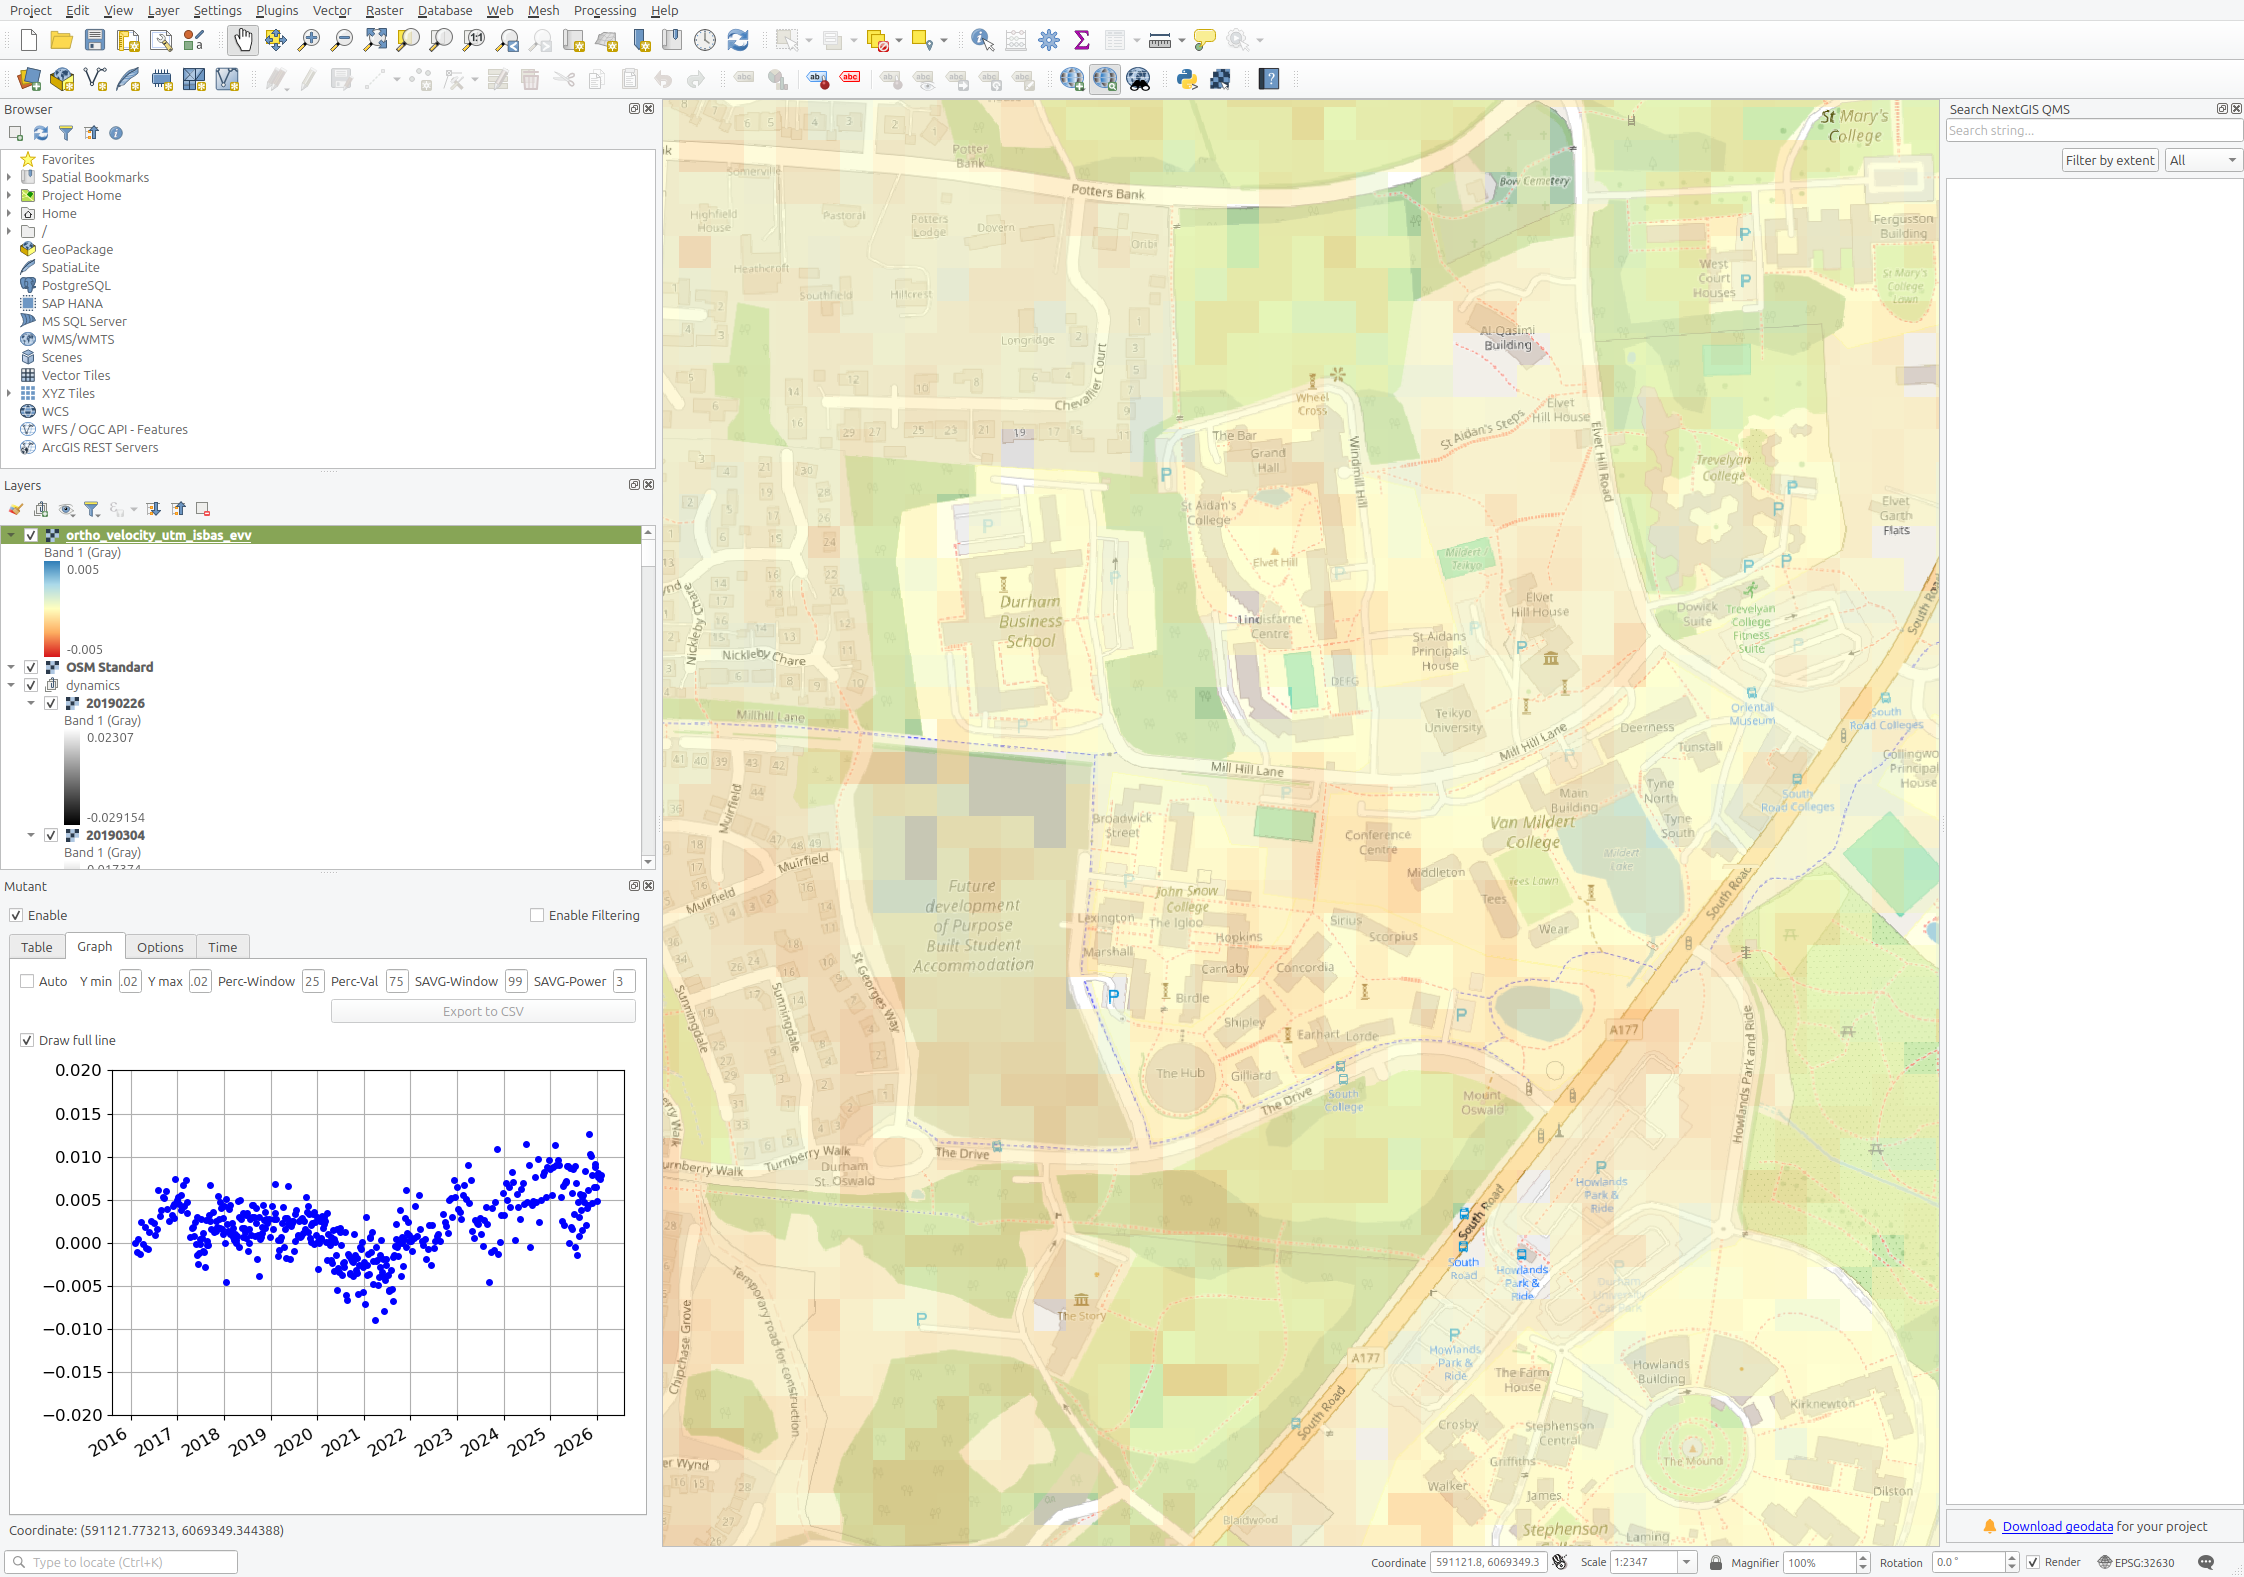The image size is (2244, 1577).
Task: Toggle visibility of layer 20190226
Action: [x=51, y=703]
